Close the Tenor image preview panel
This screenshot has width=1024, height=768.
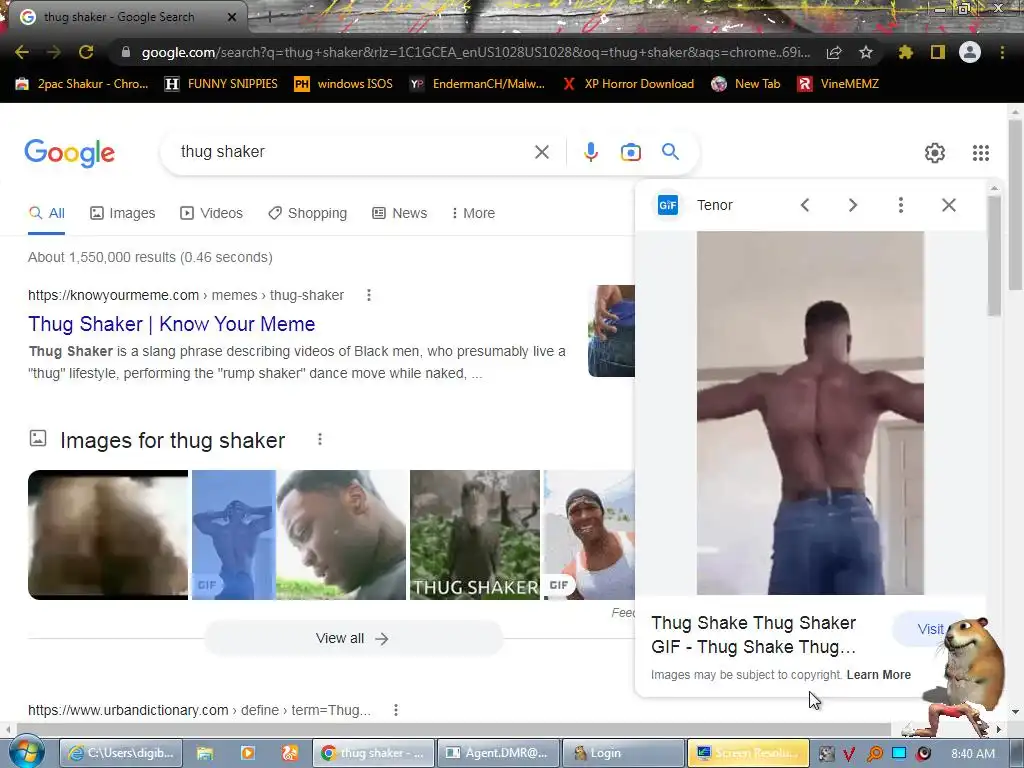pos(949,205)
